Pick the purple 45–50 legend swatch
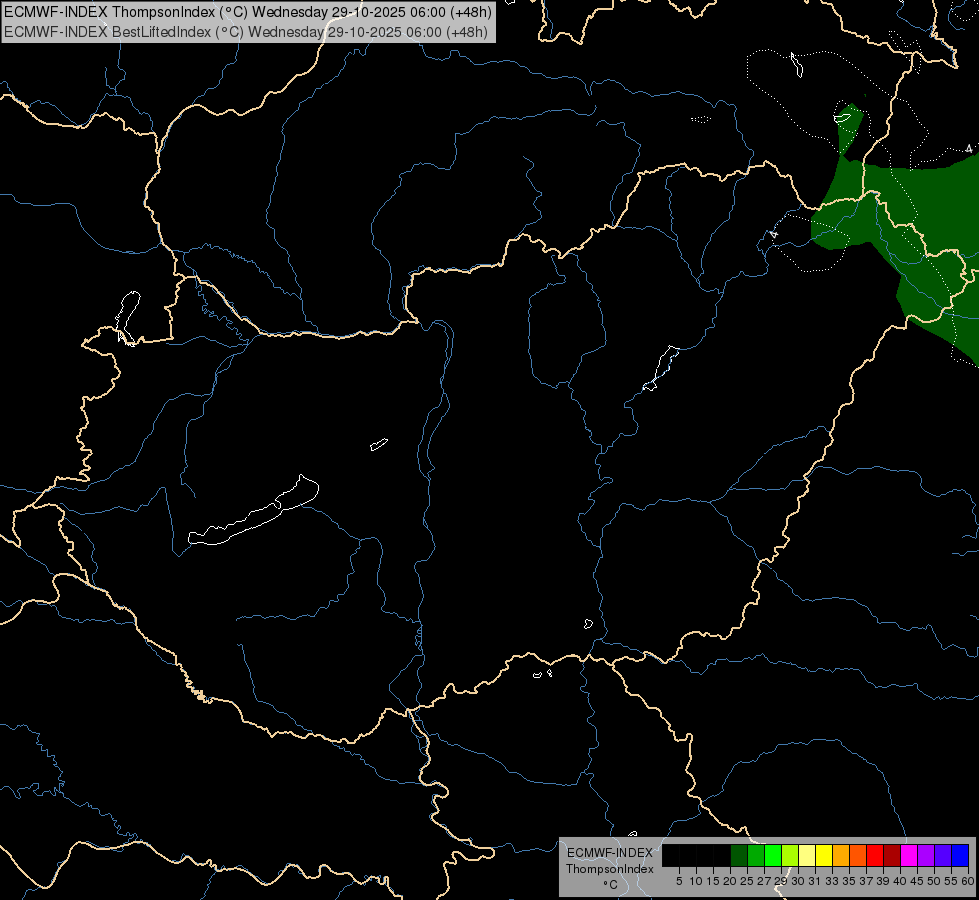This screenshot has width=979, height=900. click(x=926, y=855)
